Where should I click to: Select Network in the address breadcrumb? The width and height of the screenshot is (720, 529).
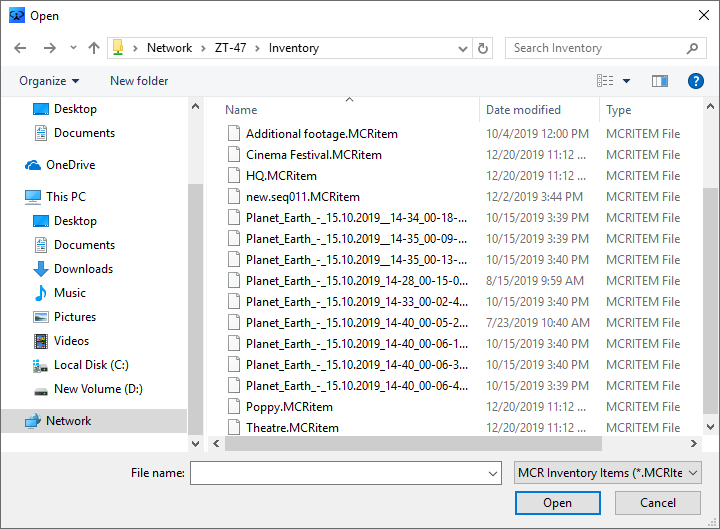pyautogui.click(x=169, y=48)
